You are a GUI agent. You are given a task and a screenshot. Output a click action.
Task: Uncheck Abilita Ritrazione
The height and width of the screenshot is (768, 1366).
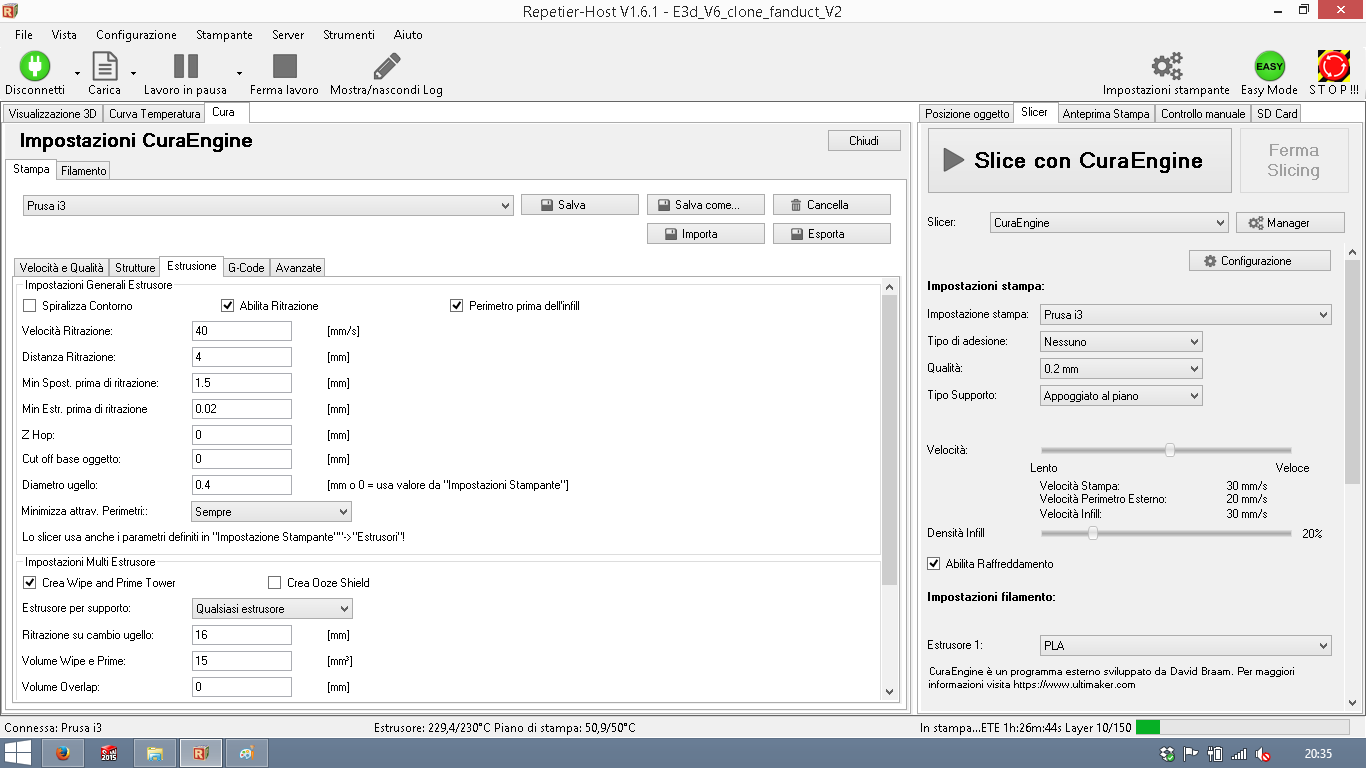point(227,305)
